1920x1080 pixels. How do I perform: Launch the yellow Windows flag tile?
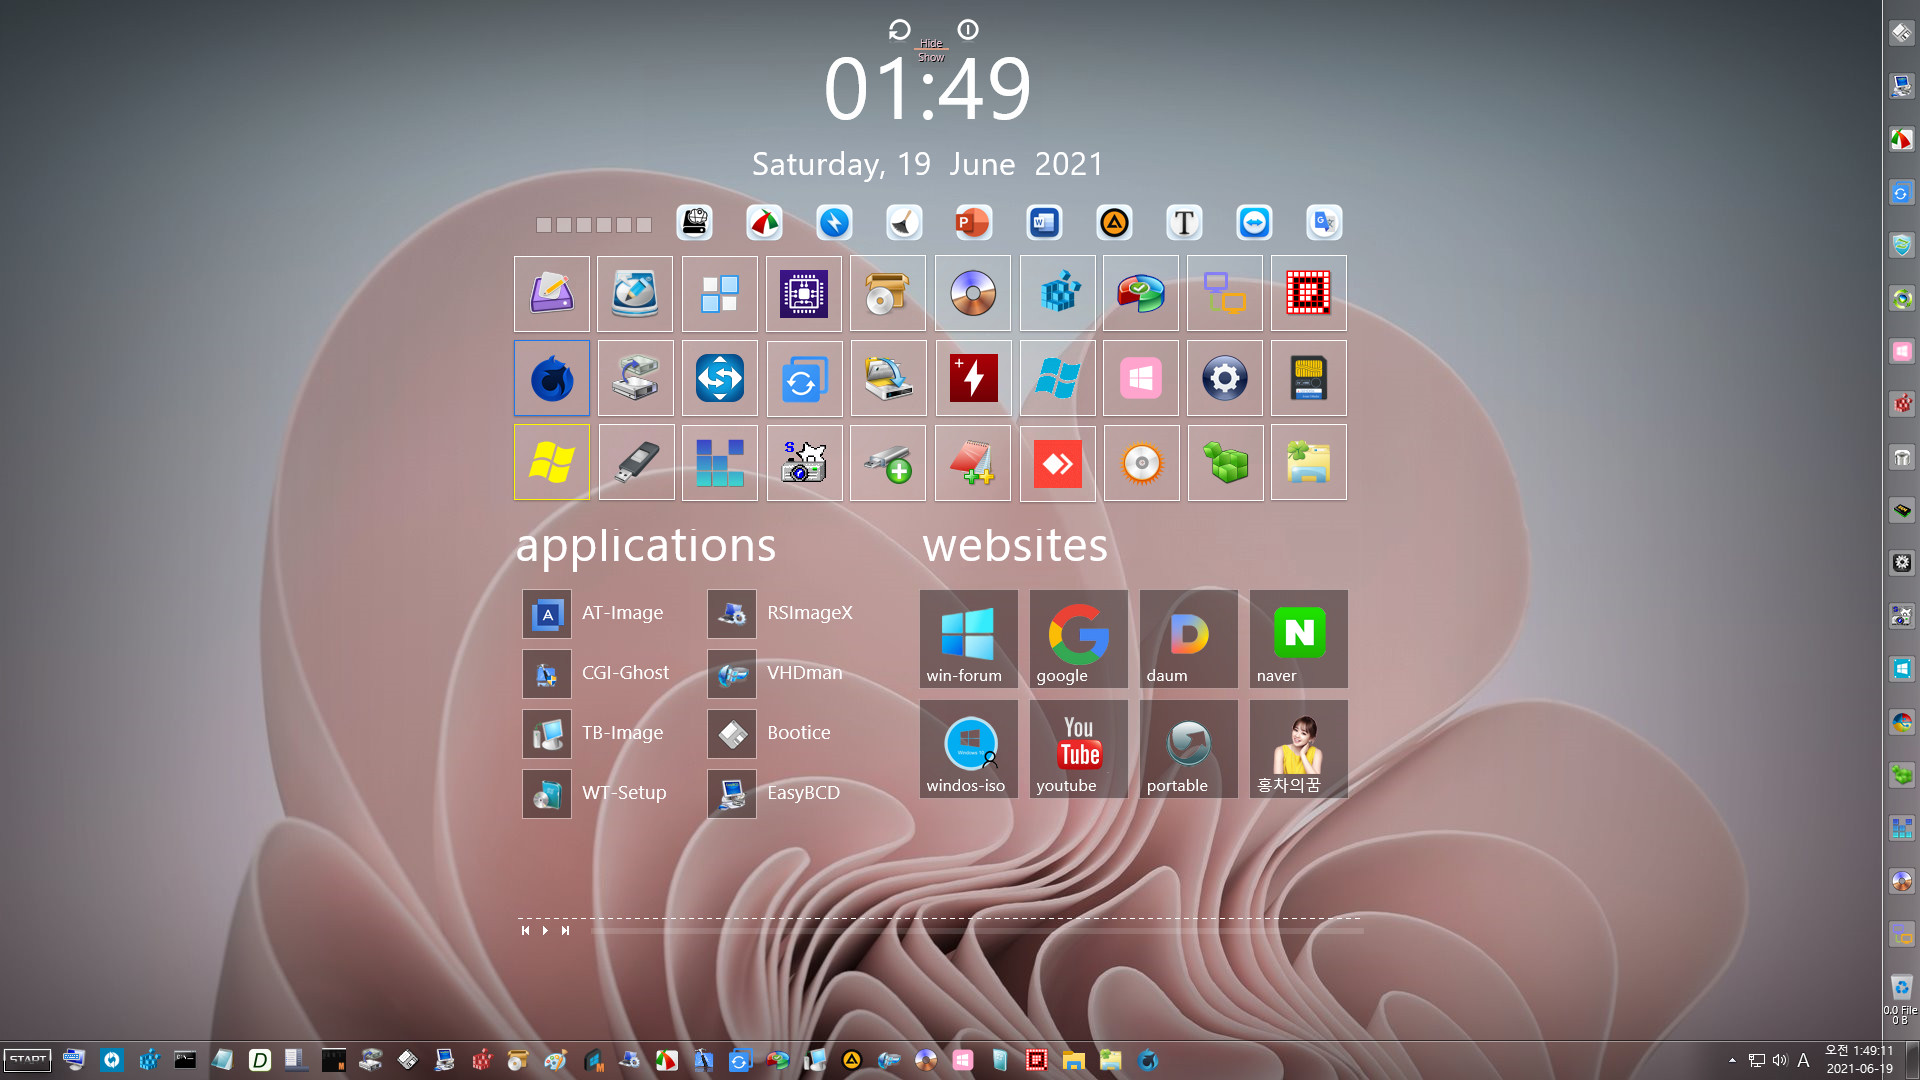[x=552, y=462]
